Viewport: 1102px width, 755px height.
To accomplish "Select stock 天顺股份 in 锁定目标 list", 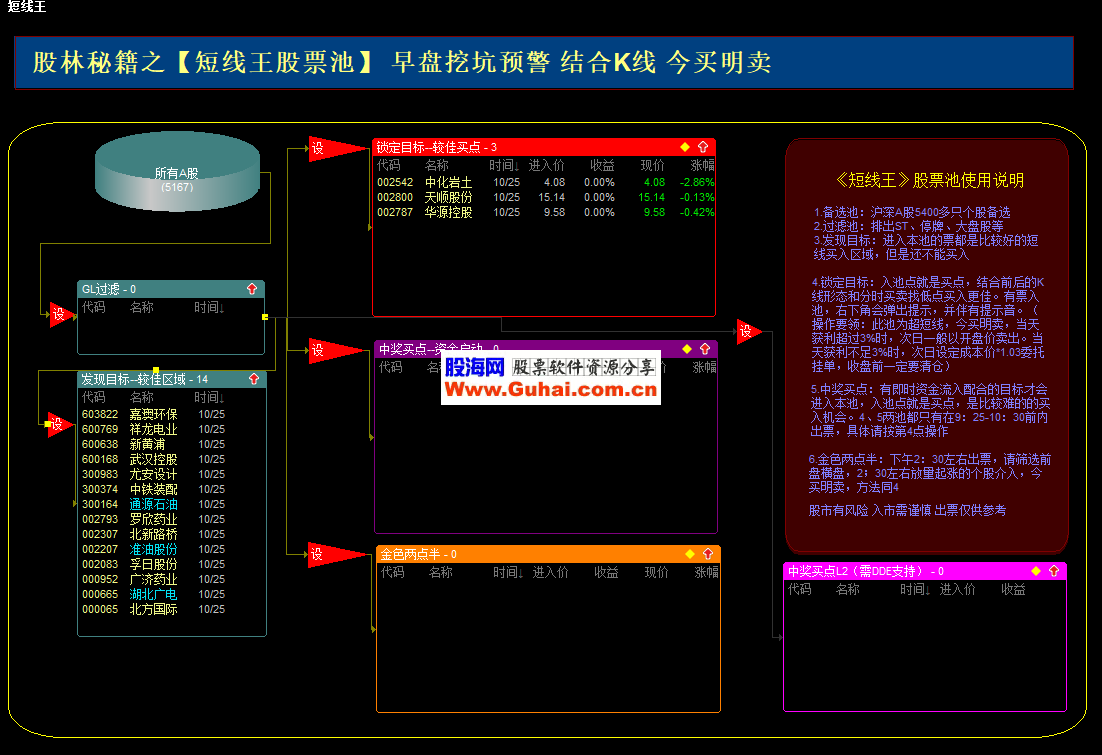I will (447, 198).
